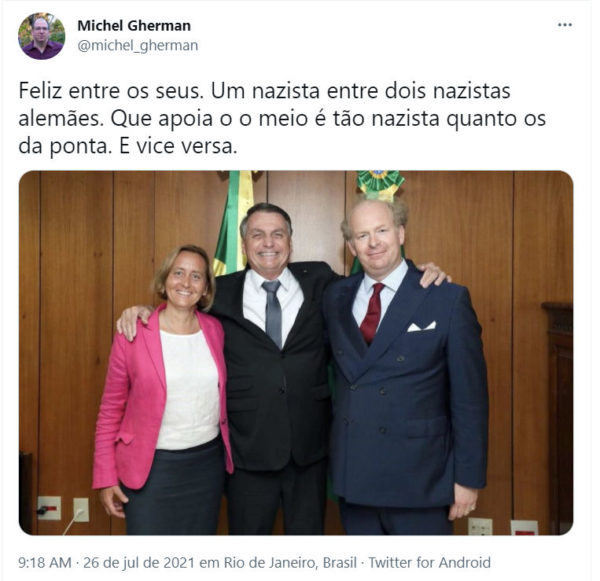Click the green and yellow rosette on wall
This screenshot has height=581, width=600.
380,184
